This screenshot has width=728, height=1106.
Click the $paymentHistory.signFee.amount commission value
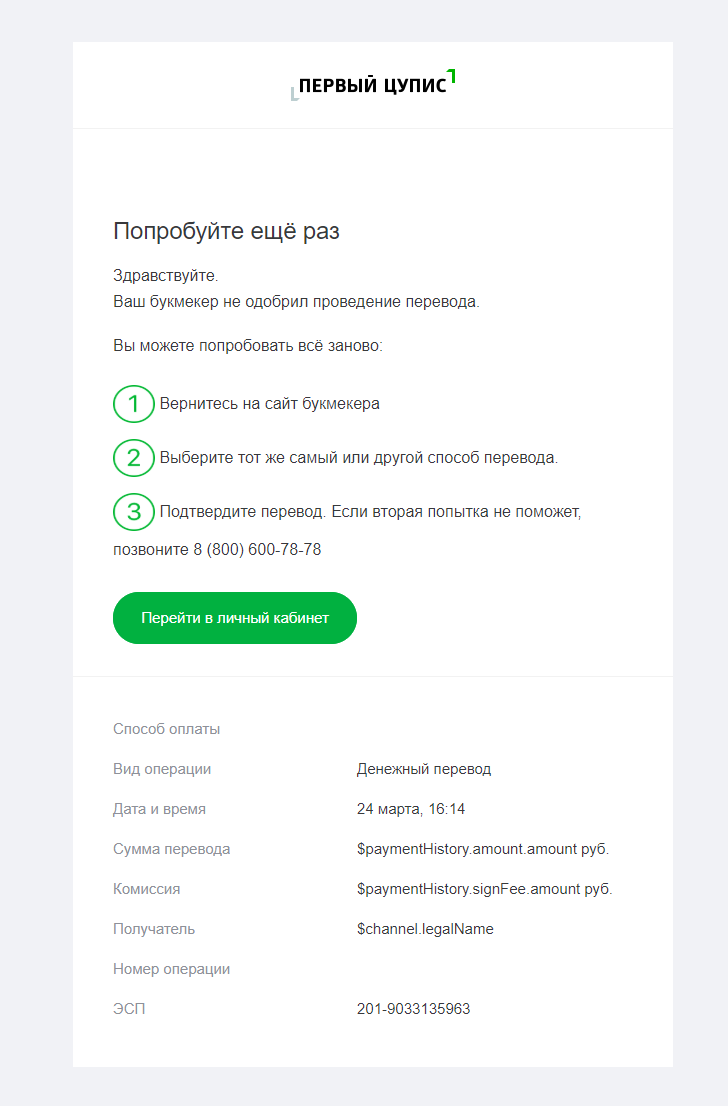coord(485,889)
